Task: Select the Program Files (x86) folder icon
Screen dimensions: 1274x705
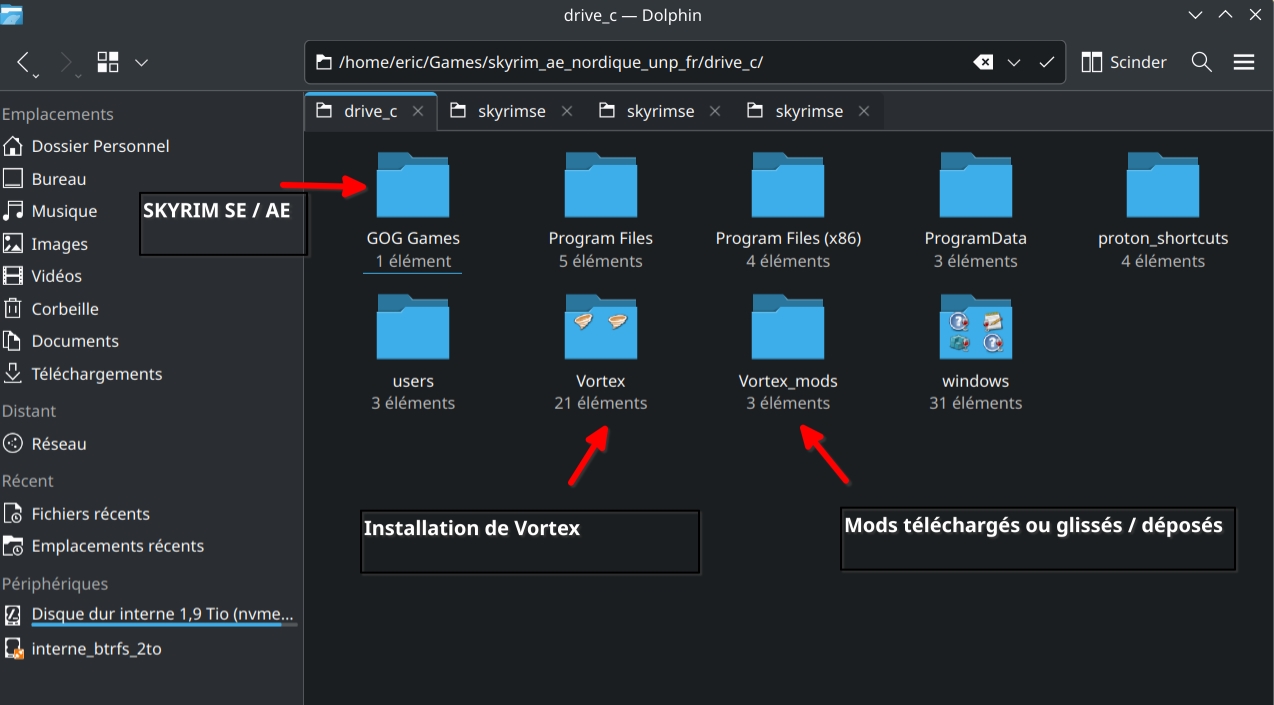Action: click(x=788, y=185)
